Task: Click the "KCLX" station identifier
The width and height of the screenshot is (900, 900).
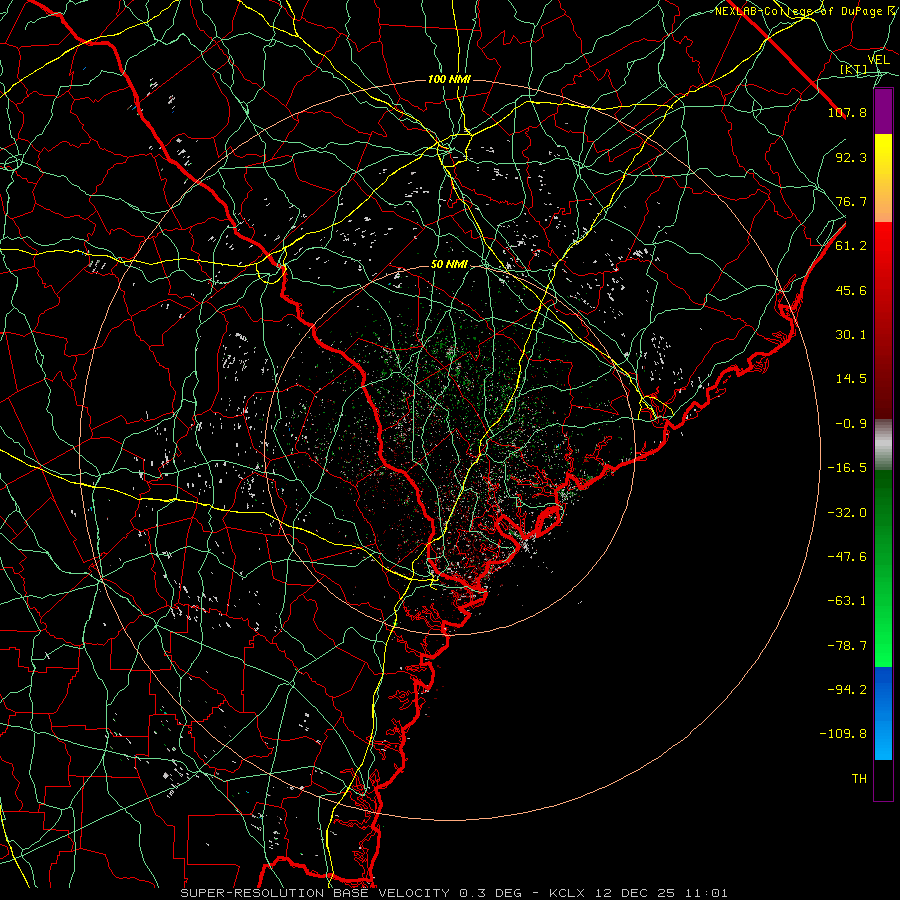Action: pyautogui.click(x=567, y=893)
